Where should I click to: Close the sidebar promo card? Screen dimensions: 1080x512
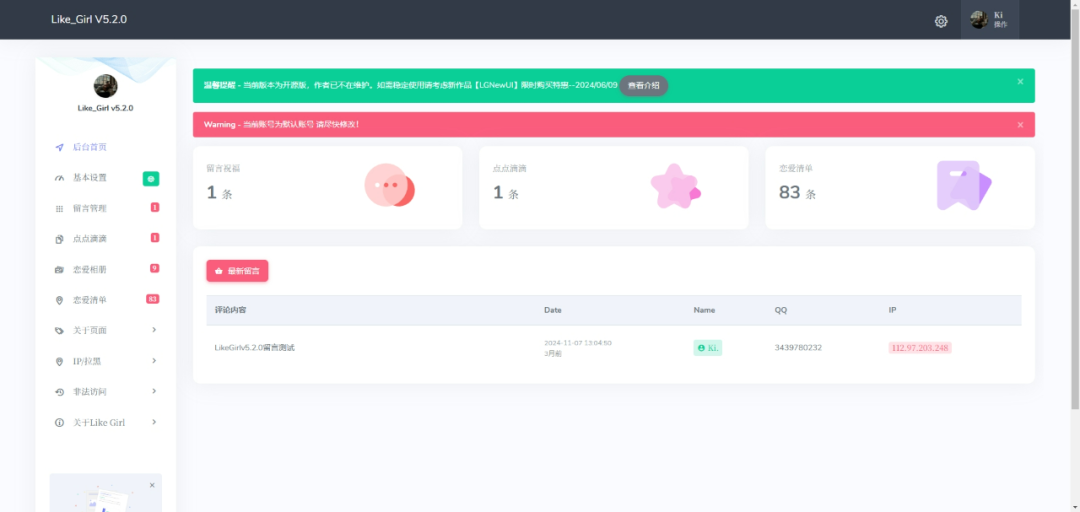click(x=152, y=485)
